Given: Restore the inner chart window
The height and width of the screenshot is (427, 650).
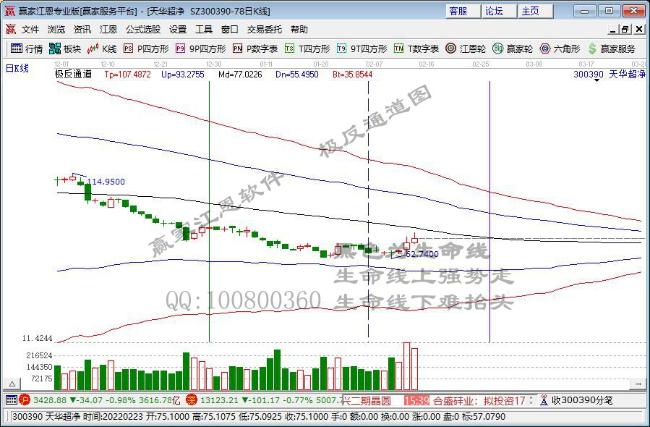Looking at the screenshot, I should (626, 29).
